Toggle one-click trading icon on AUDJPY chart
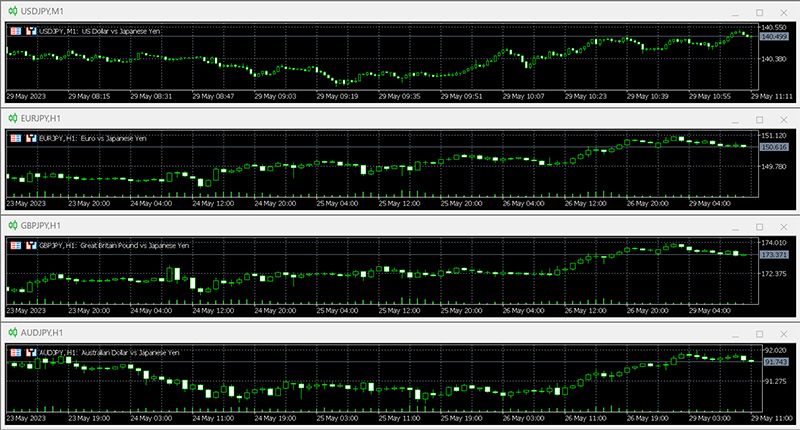 (x=31, y=352)
